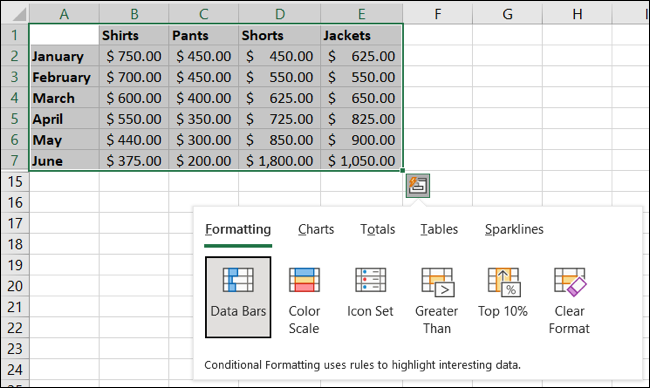Choose the Icon Set option

[370, 291]
